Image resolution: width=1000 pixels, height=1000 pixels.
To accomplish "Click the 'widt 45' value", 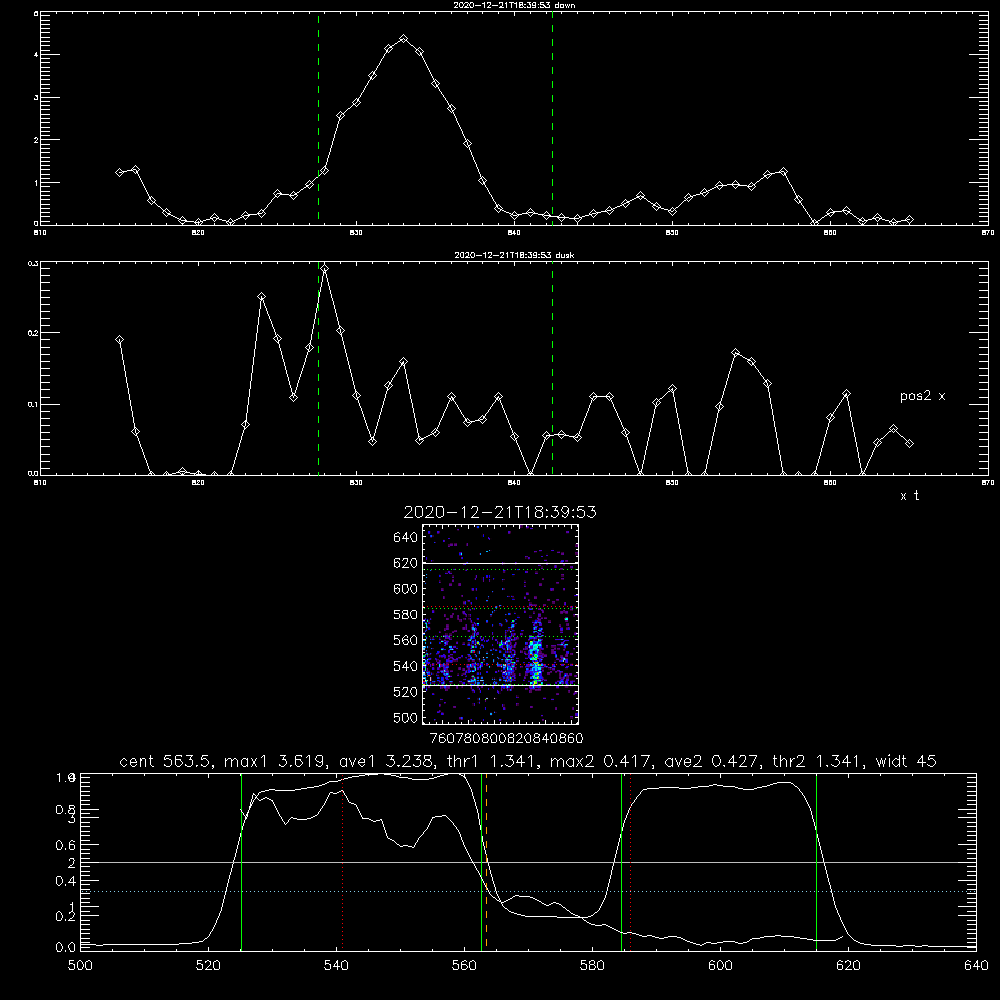I will pos(906,761).
